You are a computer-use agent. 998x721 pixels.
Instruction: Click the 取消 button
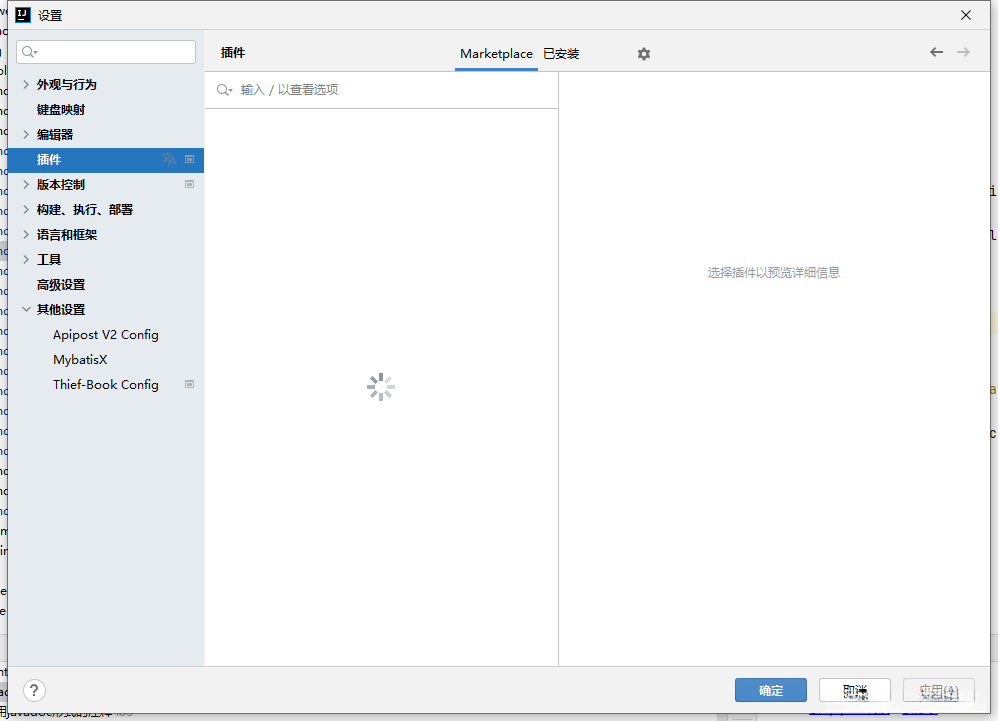tap(854, 690)
